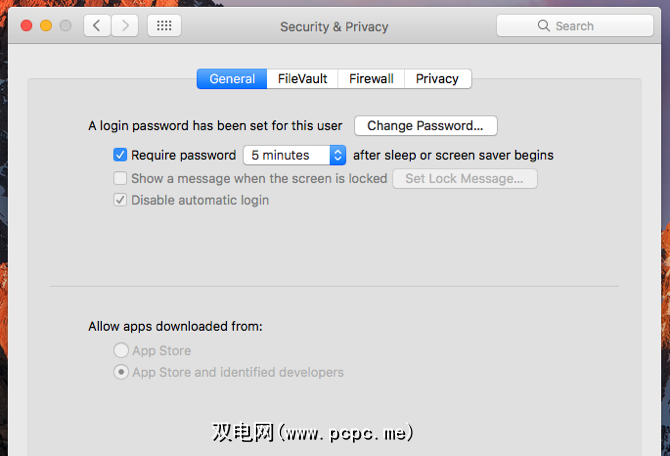Minimize the window with yellow button
The width and height of the screenshot is (670, 456).
pyautogui.click(x=46, y=25)
